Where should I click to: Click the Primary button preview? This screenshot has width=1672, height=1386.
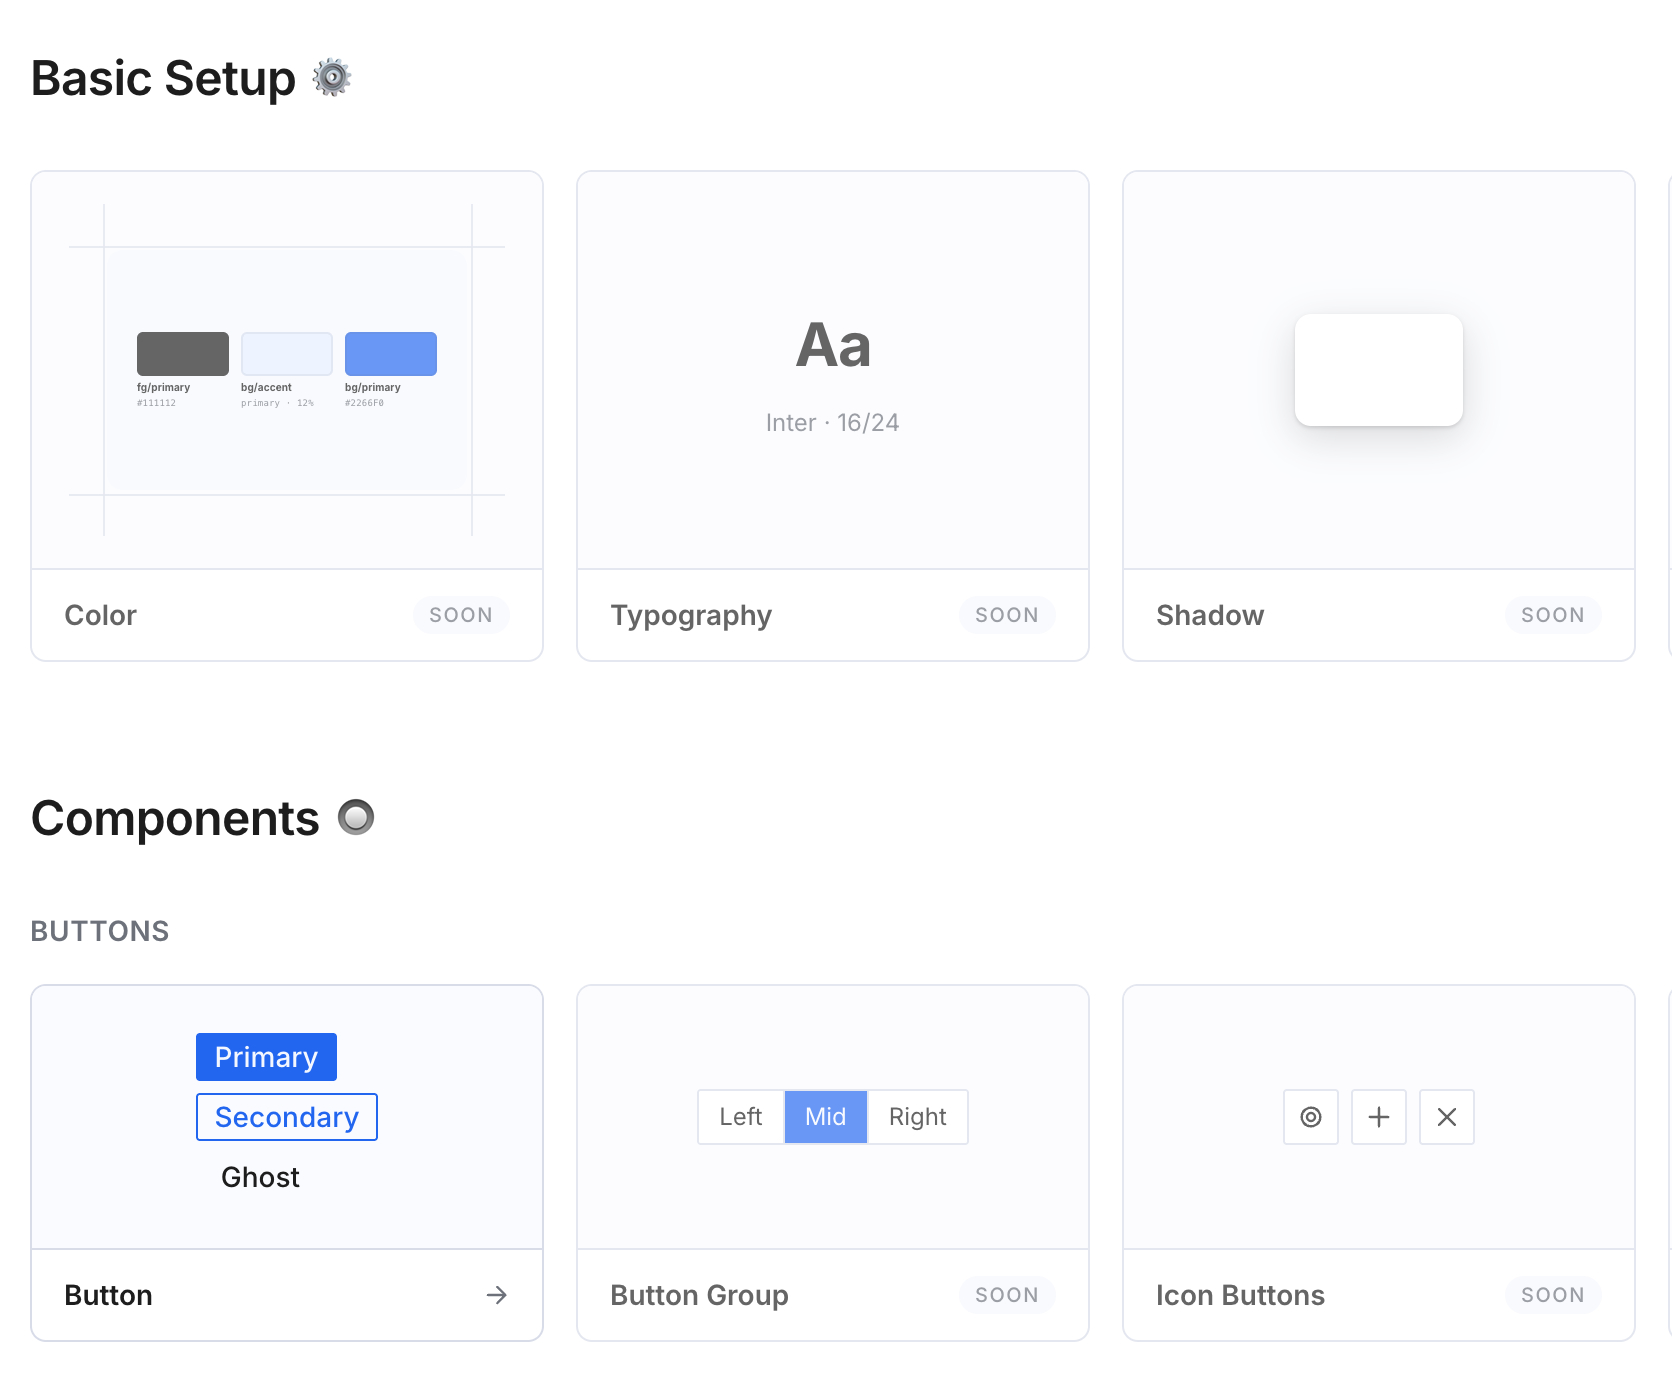coord(266,1057)
